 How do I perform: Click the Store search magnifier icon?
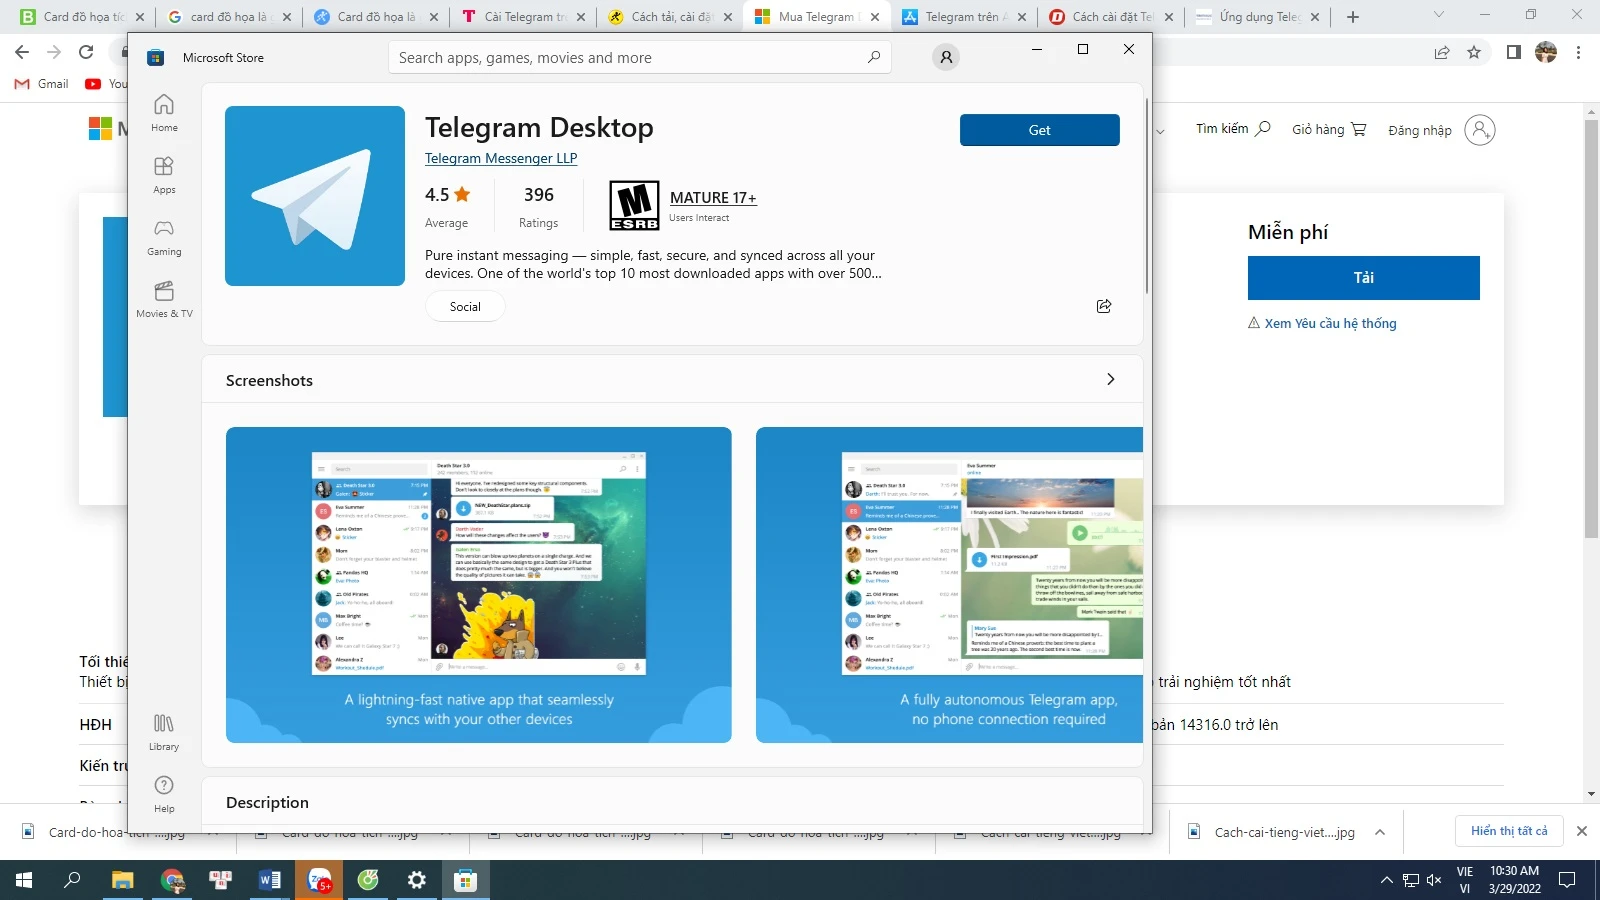(873, 58)
